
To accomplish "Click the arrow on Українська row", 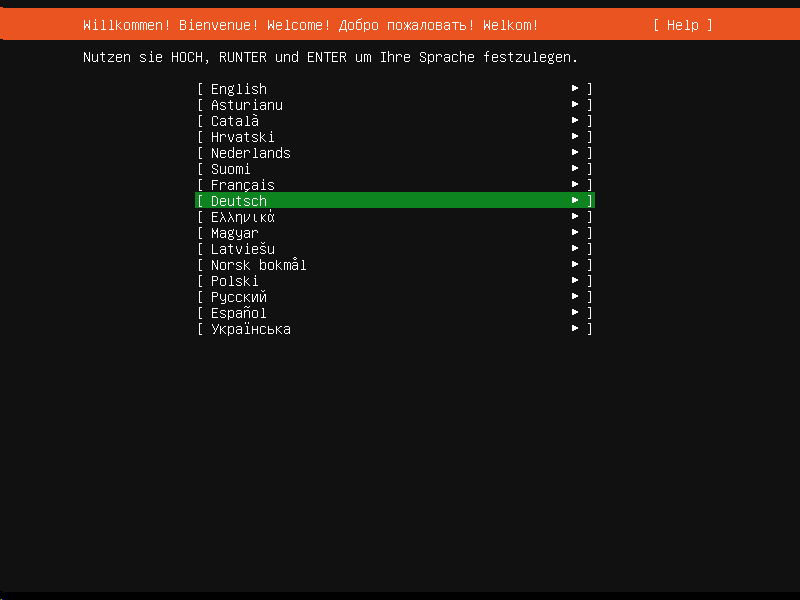I will tap(575, 329).
